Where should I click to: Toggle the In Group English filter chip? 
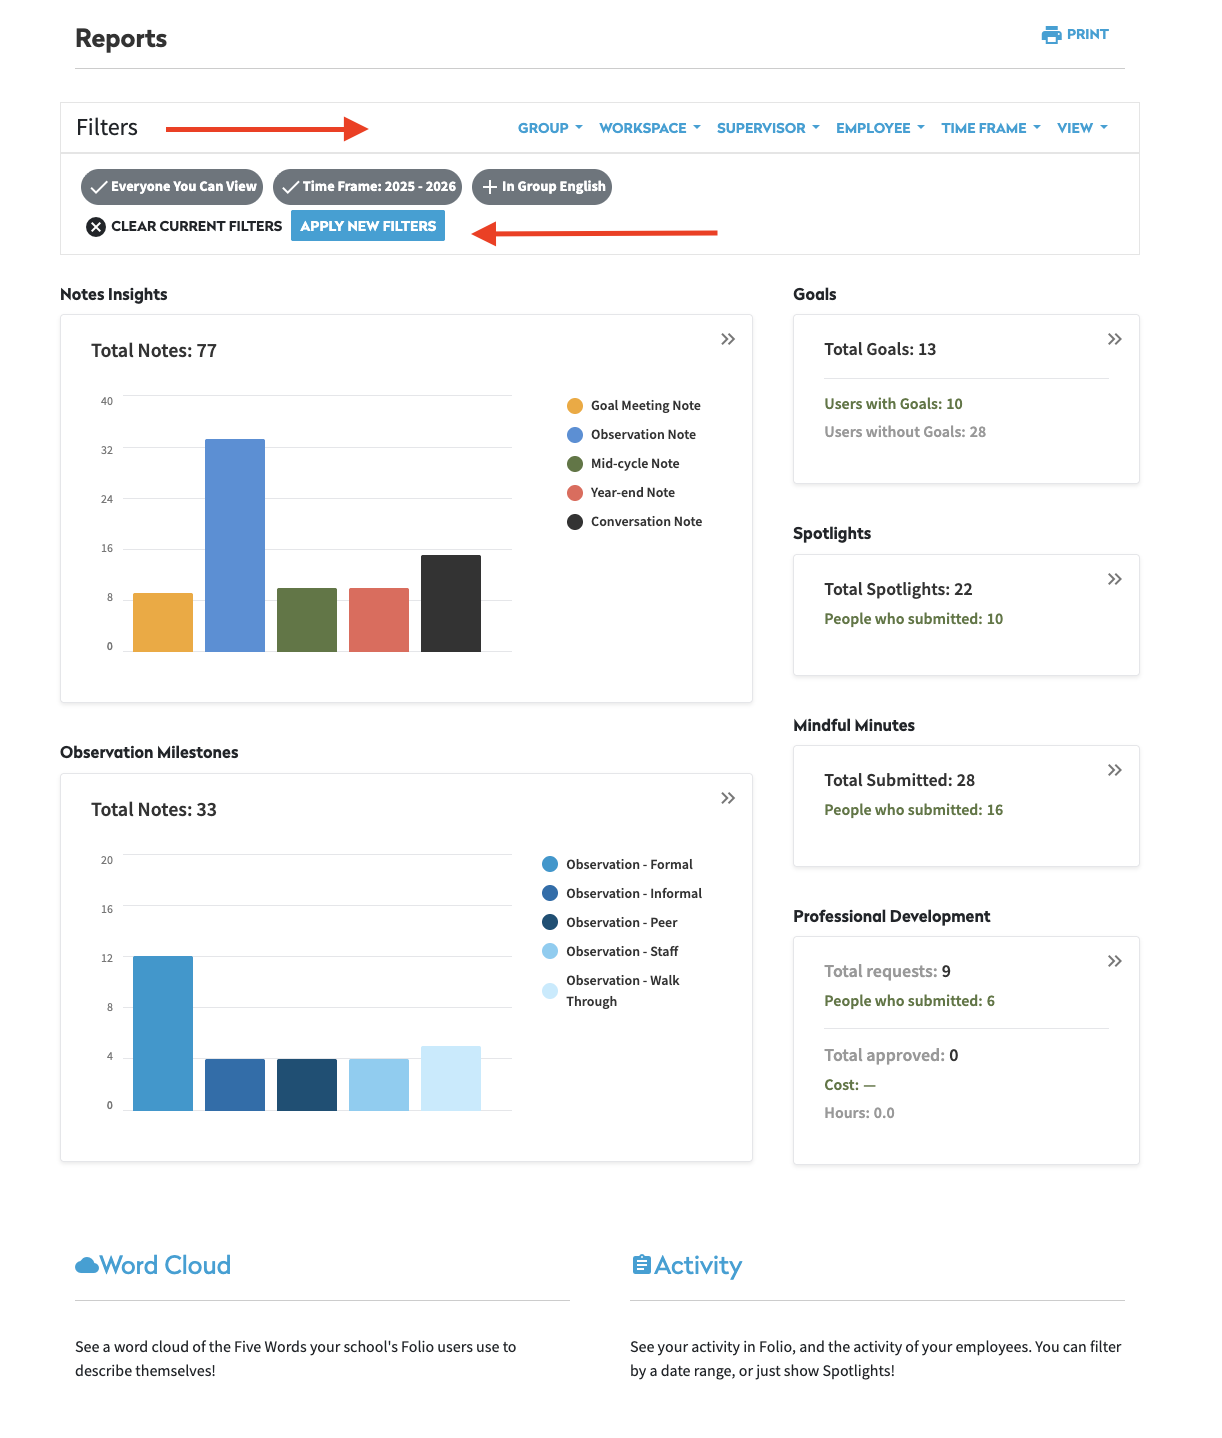click(542, 187)
